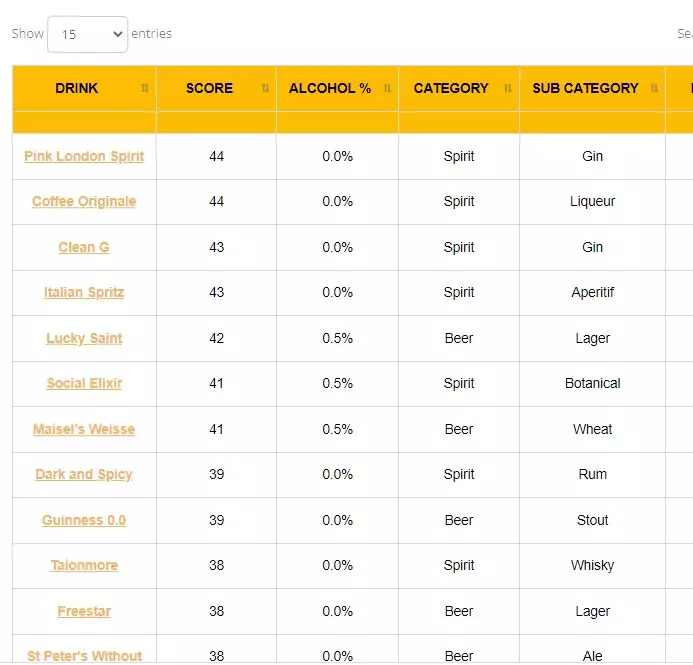This screenshot has height=665, width=693.
Task: Follow the Clean G link
Action: click(84, 247)
